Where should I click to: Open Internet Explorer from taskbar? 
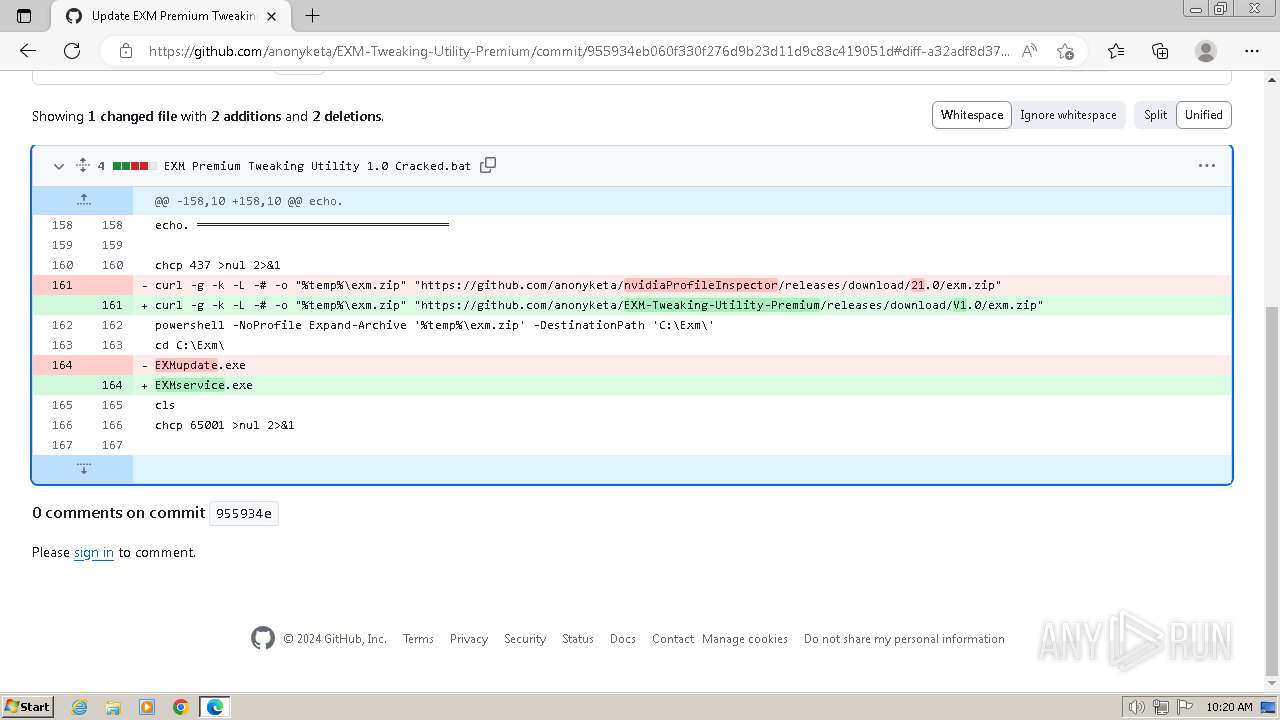[80, 707]
